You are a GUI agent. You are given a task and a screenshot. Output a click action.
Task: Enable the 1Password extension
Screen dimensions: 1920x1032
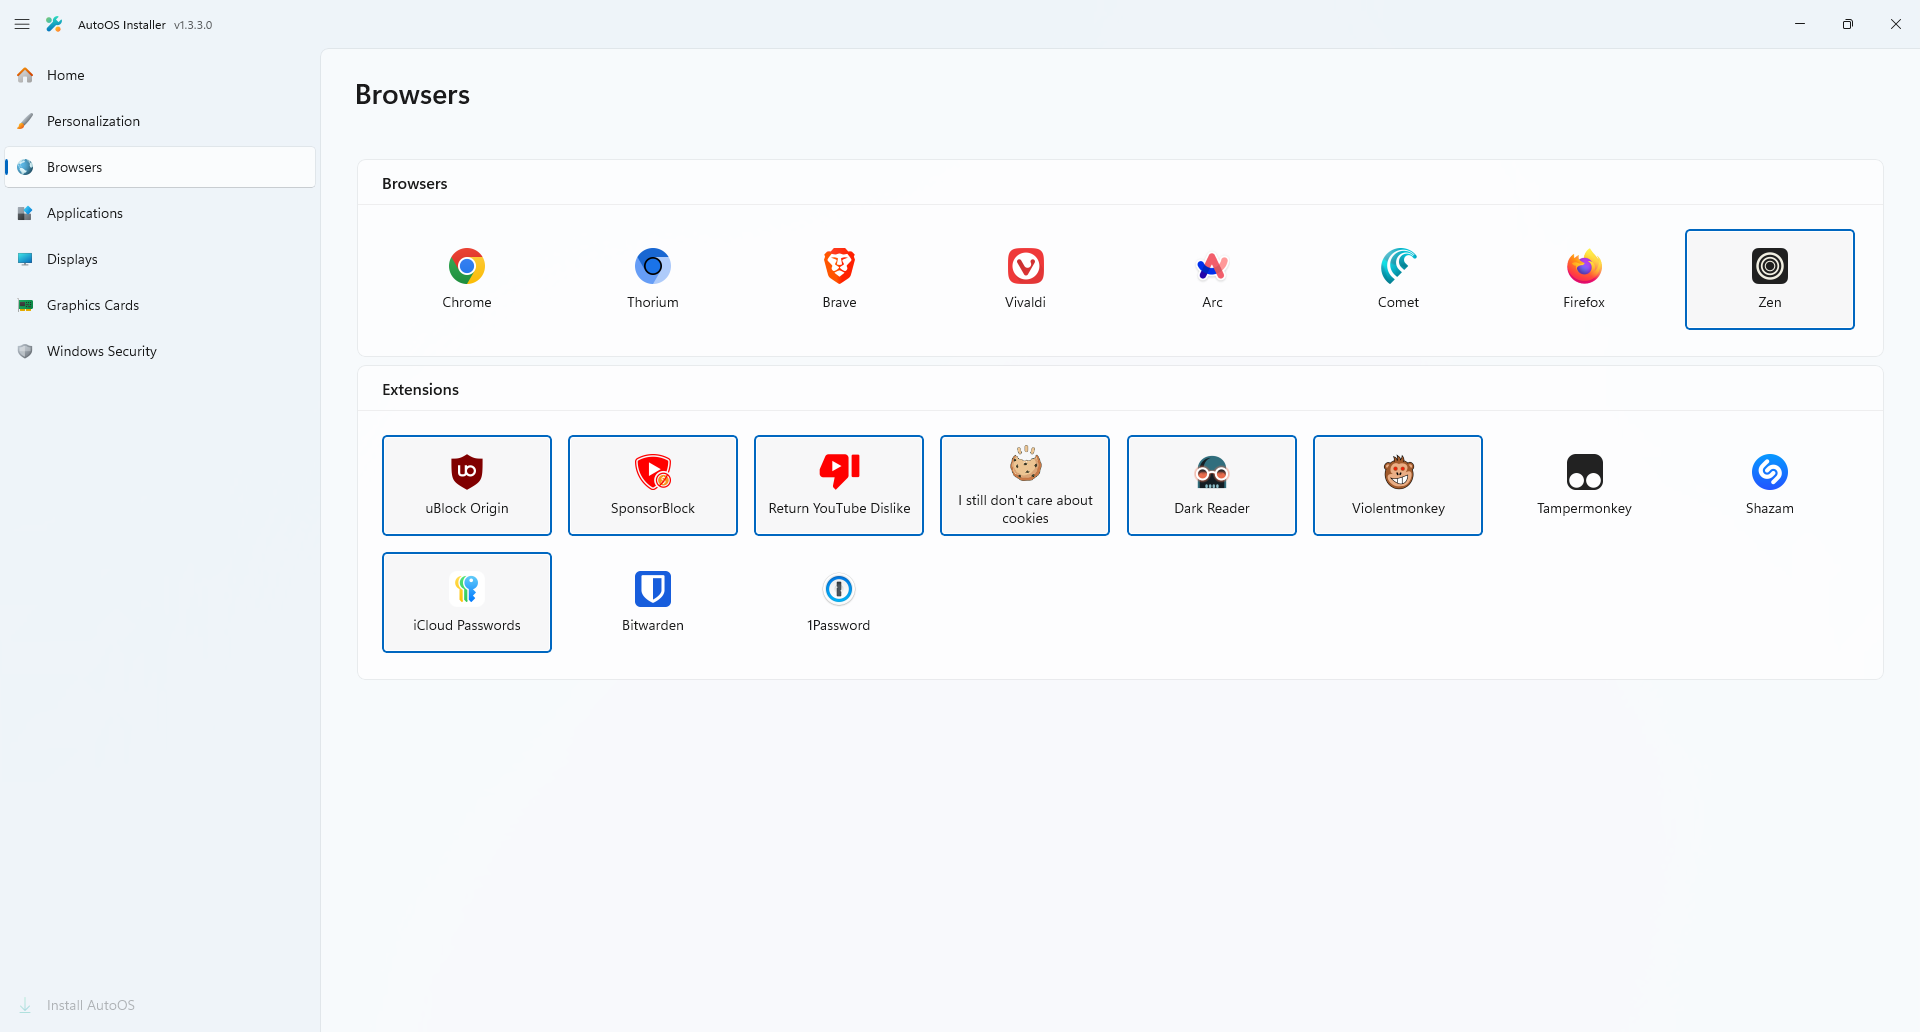(x=839, y=602)
